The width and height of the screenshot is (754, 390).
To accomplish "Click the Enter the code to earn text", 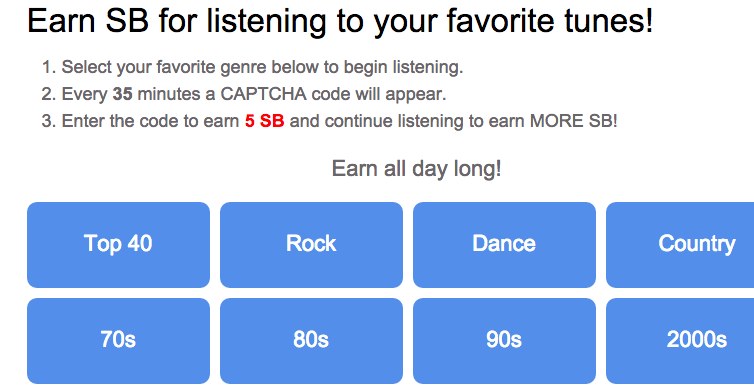I will click(151, 121).
